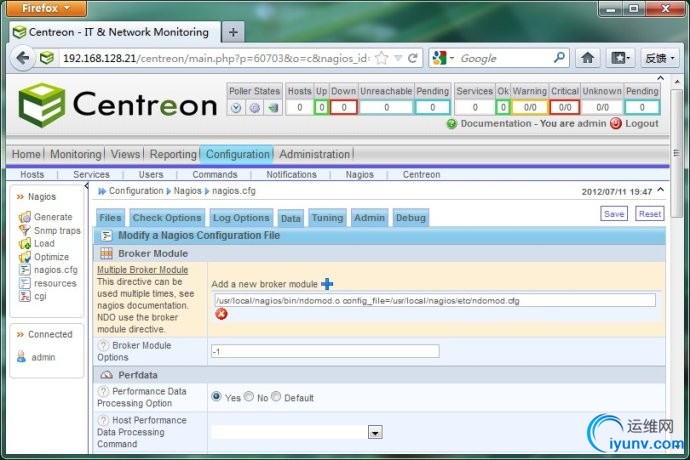Reload the page with the refresh icon
Viewport: 690px width, 460px height.
pyautogui.click(x=412, y=58)
